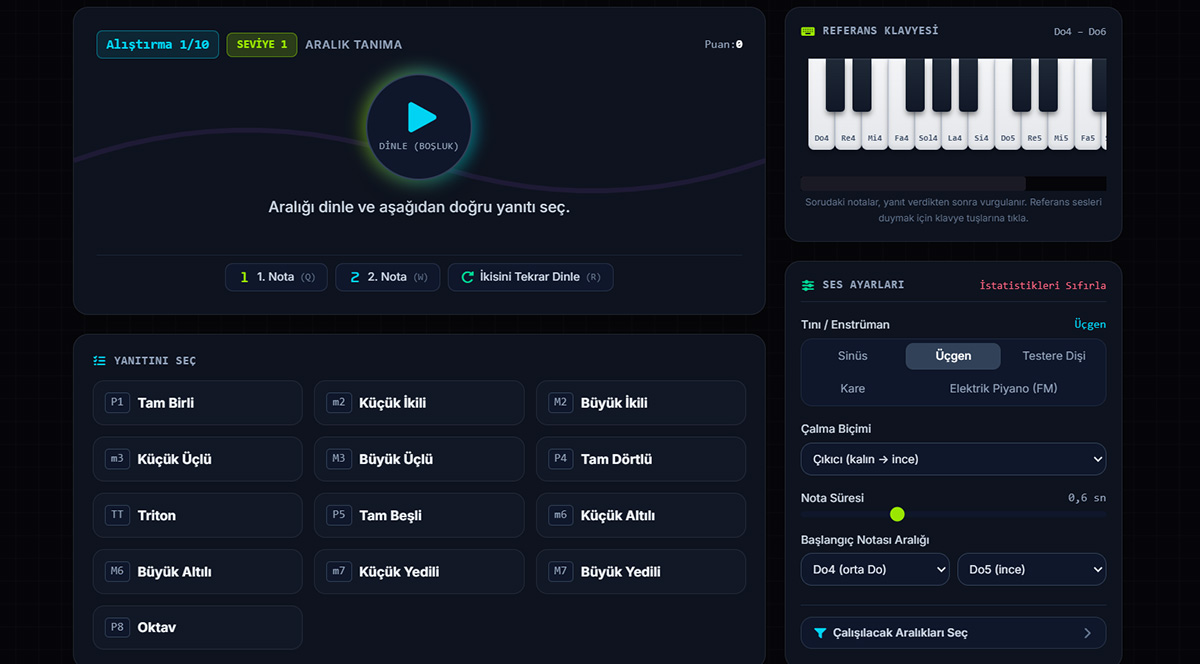
Task: Click the "Puan:0" score text
Action: coord(724,45)
